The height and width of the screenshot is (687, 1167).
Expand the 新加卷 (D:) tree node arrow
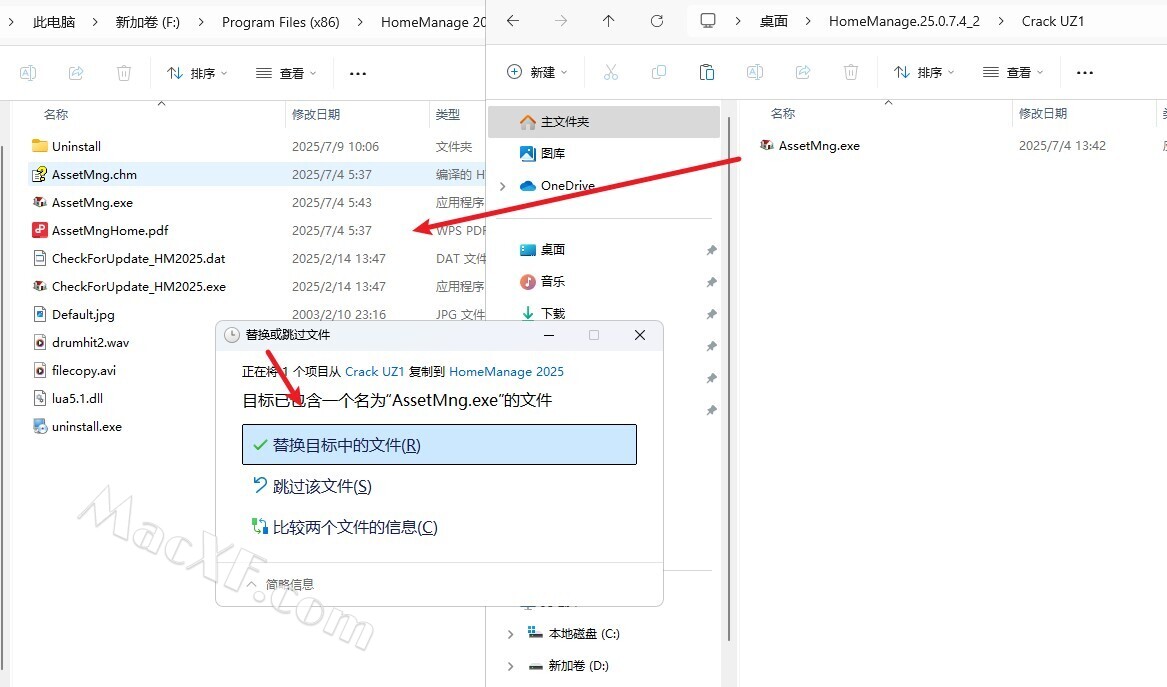[510, 666]
